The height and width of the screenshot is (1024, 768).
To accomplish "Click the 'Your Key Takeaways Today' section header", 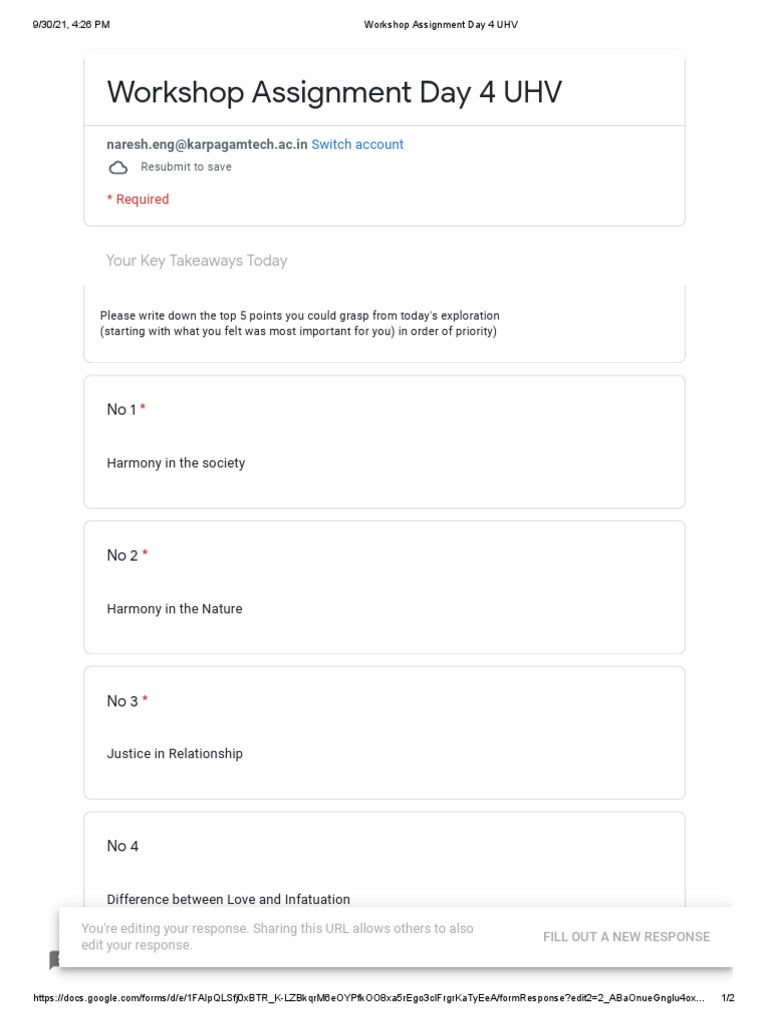I will click(x=197, y=261).
